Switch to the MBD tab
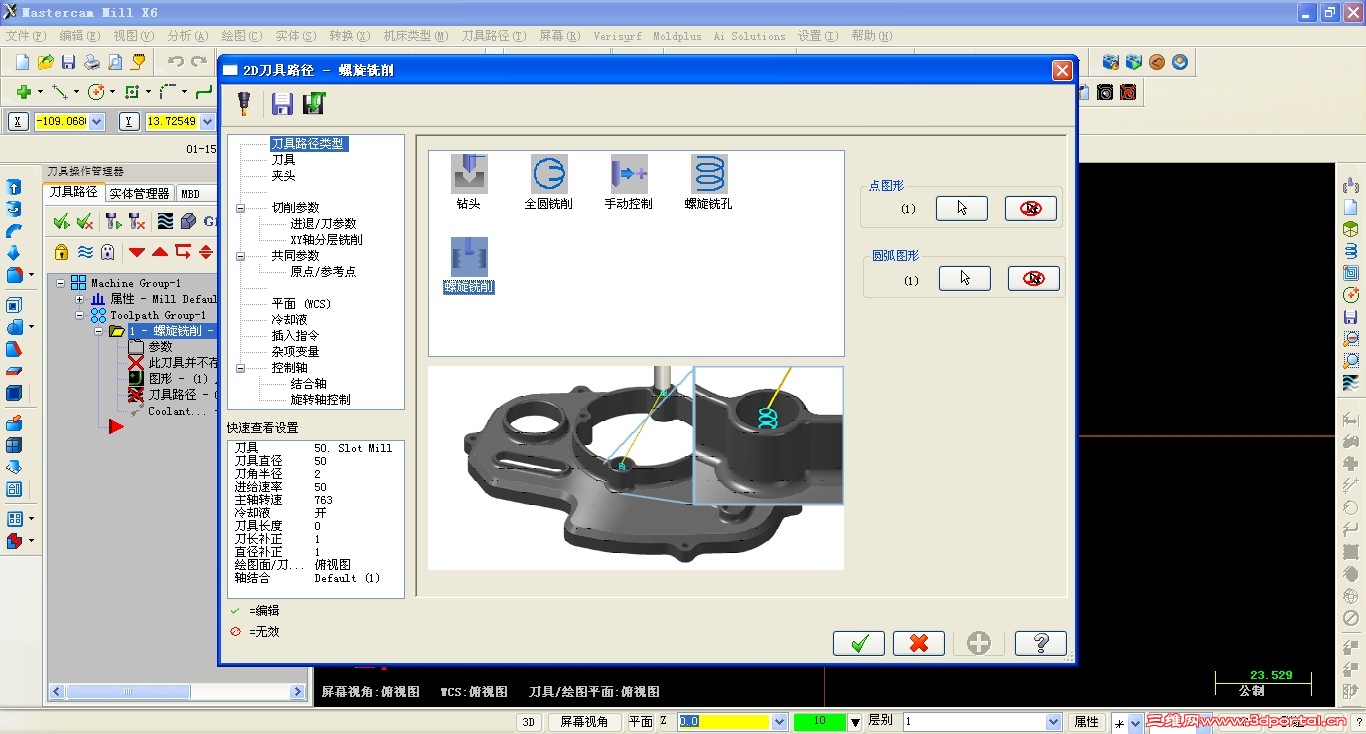Screen dimensions: 1366x734 190,193
